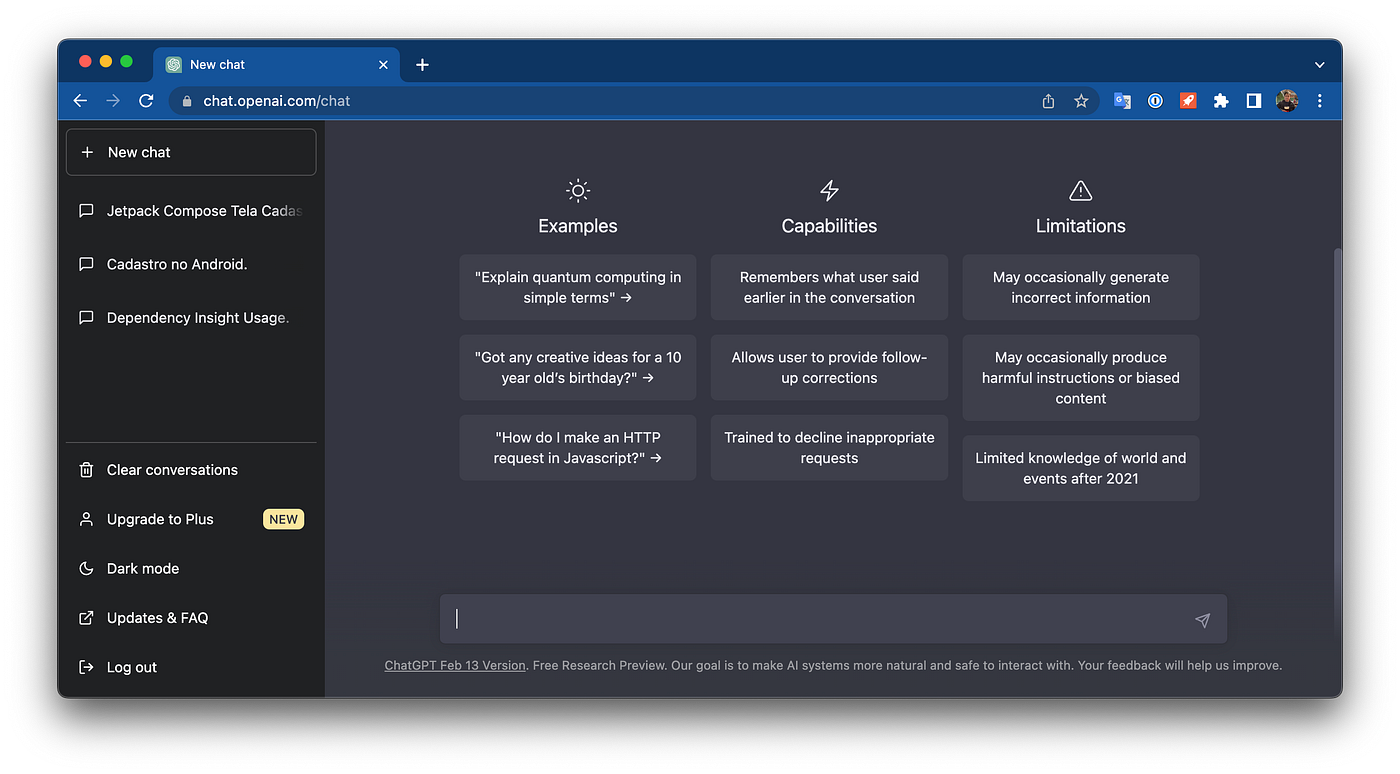The image size is (1400, 774).
Task: Open the browser extensions puzzle icon
Action: [1221, 101]
